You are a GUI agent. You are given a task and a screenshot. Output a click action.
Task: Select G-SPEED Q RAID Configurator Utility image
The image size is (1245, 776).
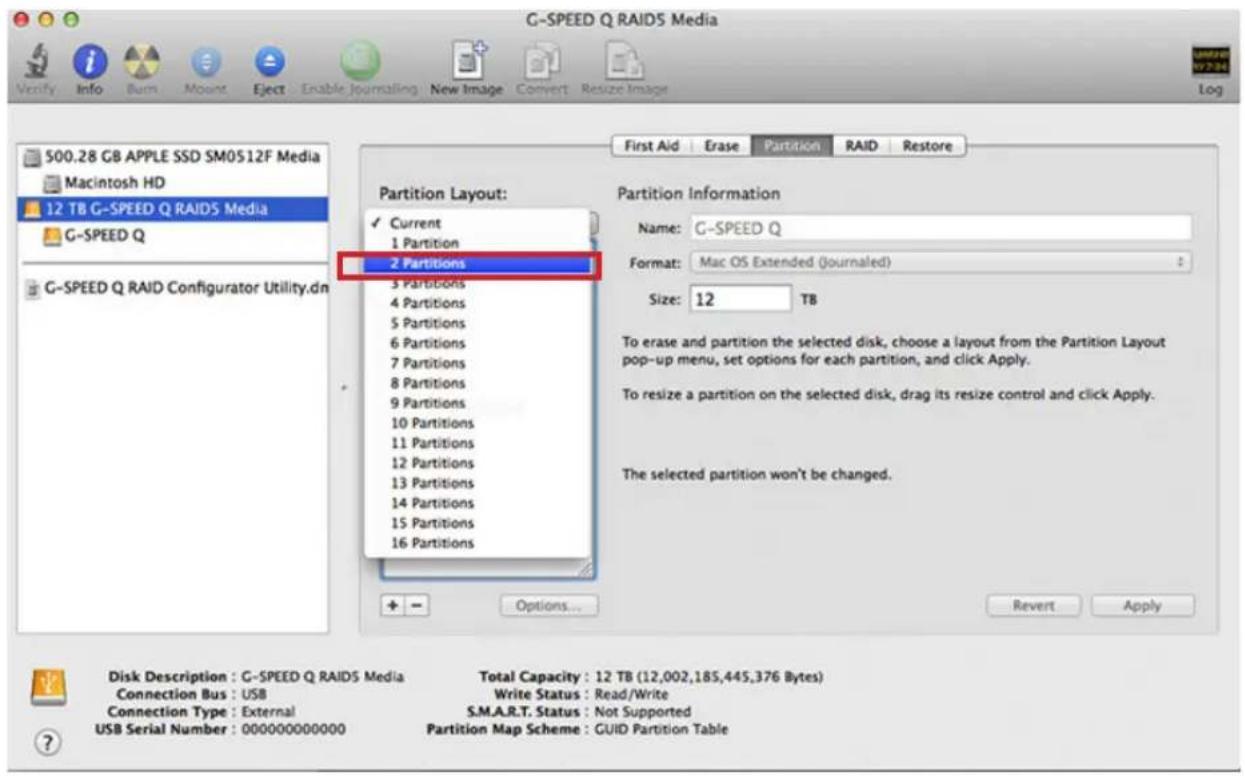coord(176,289)
